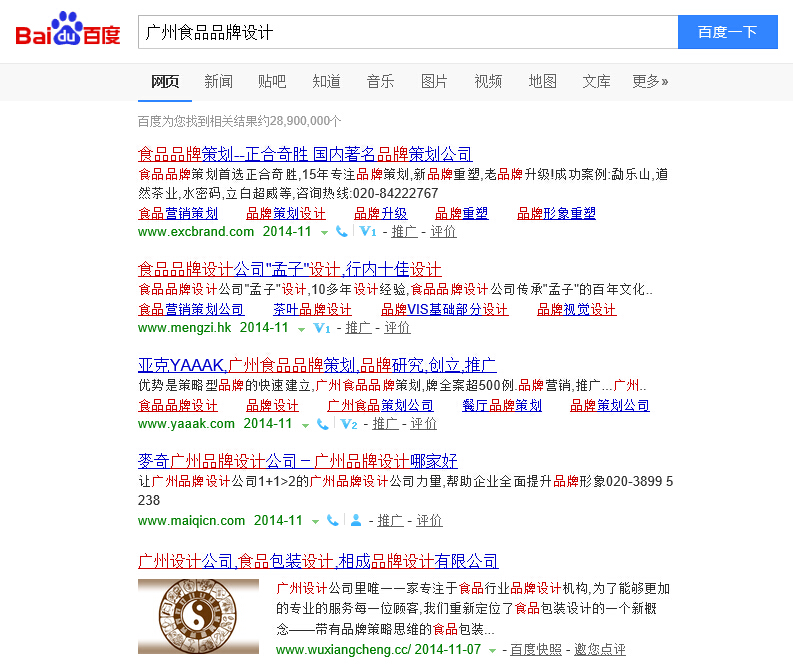
Task: Open the 亚克YAAAK search result title
Action: pos(317,365)
